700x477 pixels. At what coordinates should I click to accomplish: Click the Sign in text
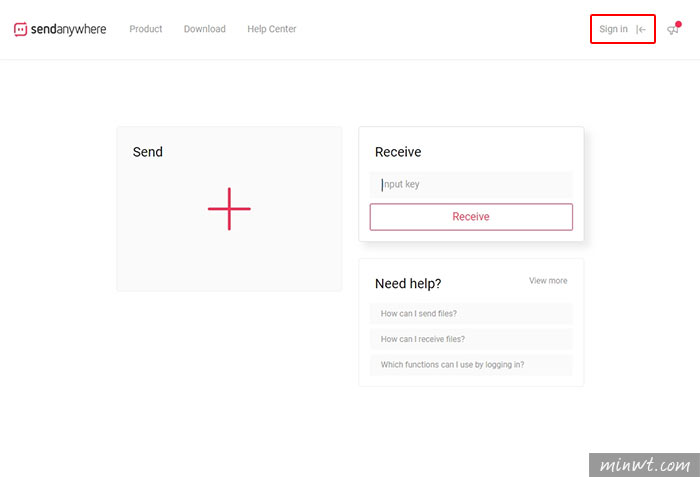(613, 29)
